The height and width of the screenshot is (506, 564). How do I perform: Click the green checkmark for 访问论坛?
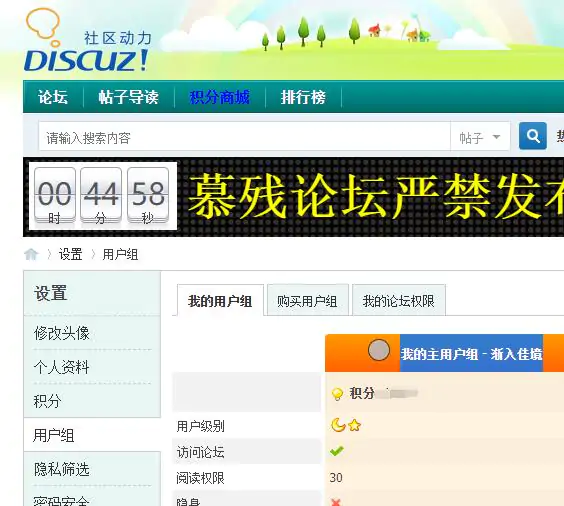click(337, 451)
